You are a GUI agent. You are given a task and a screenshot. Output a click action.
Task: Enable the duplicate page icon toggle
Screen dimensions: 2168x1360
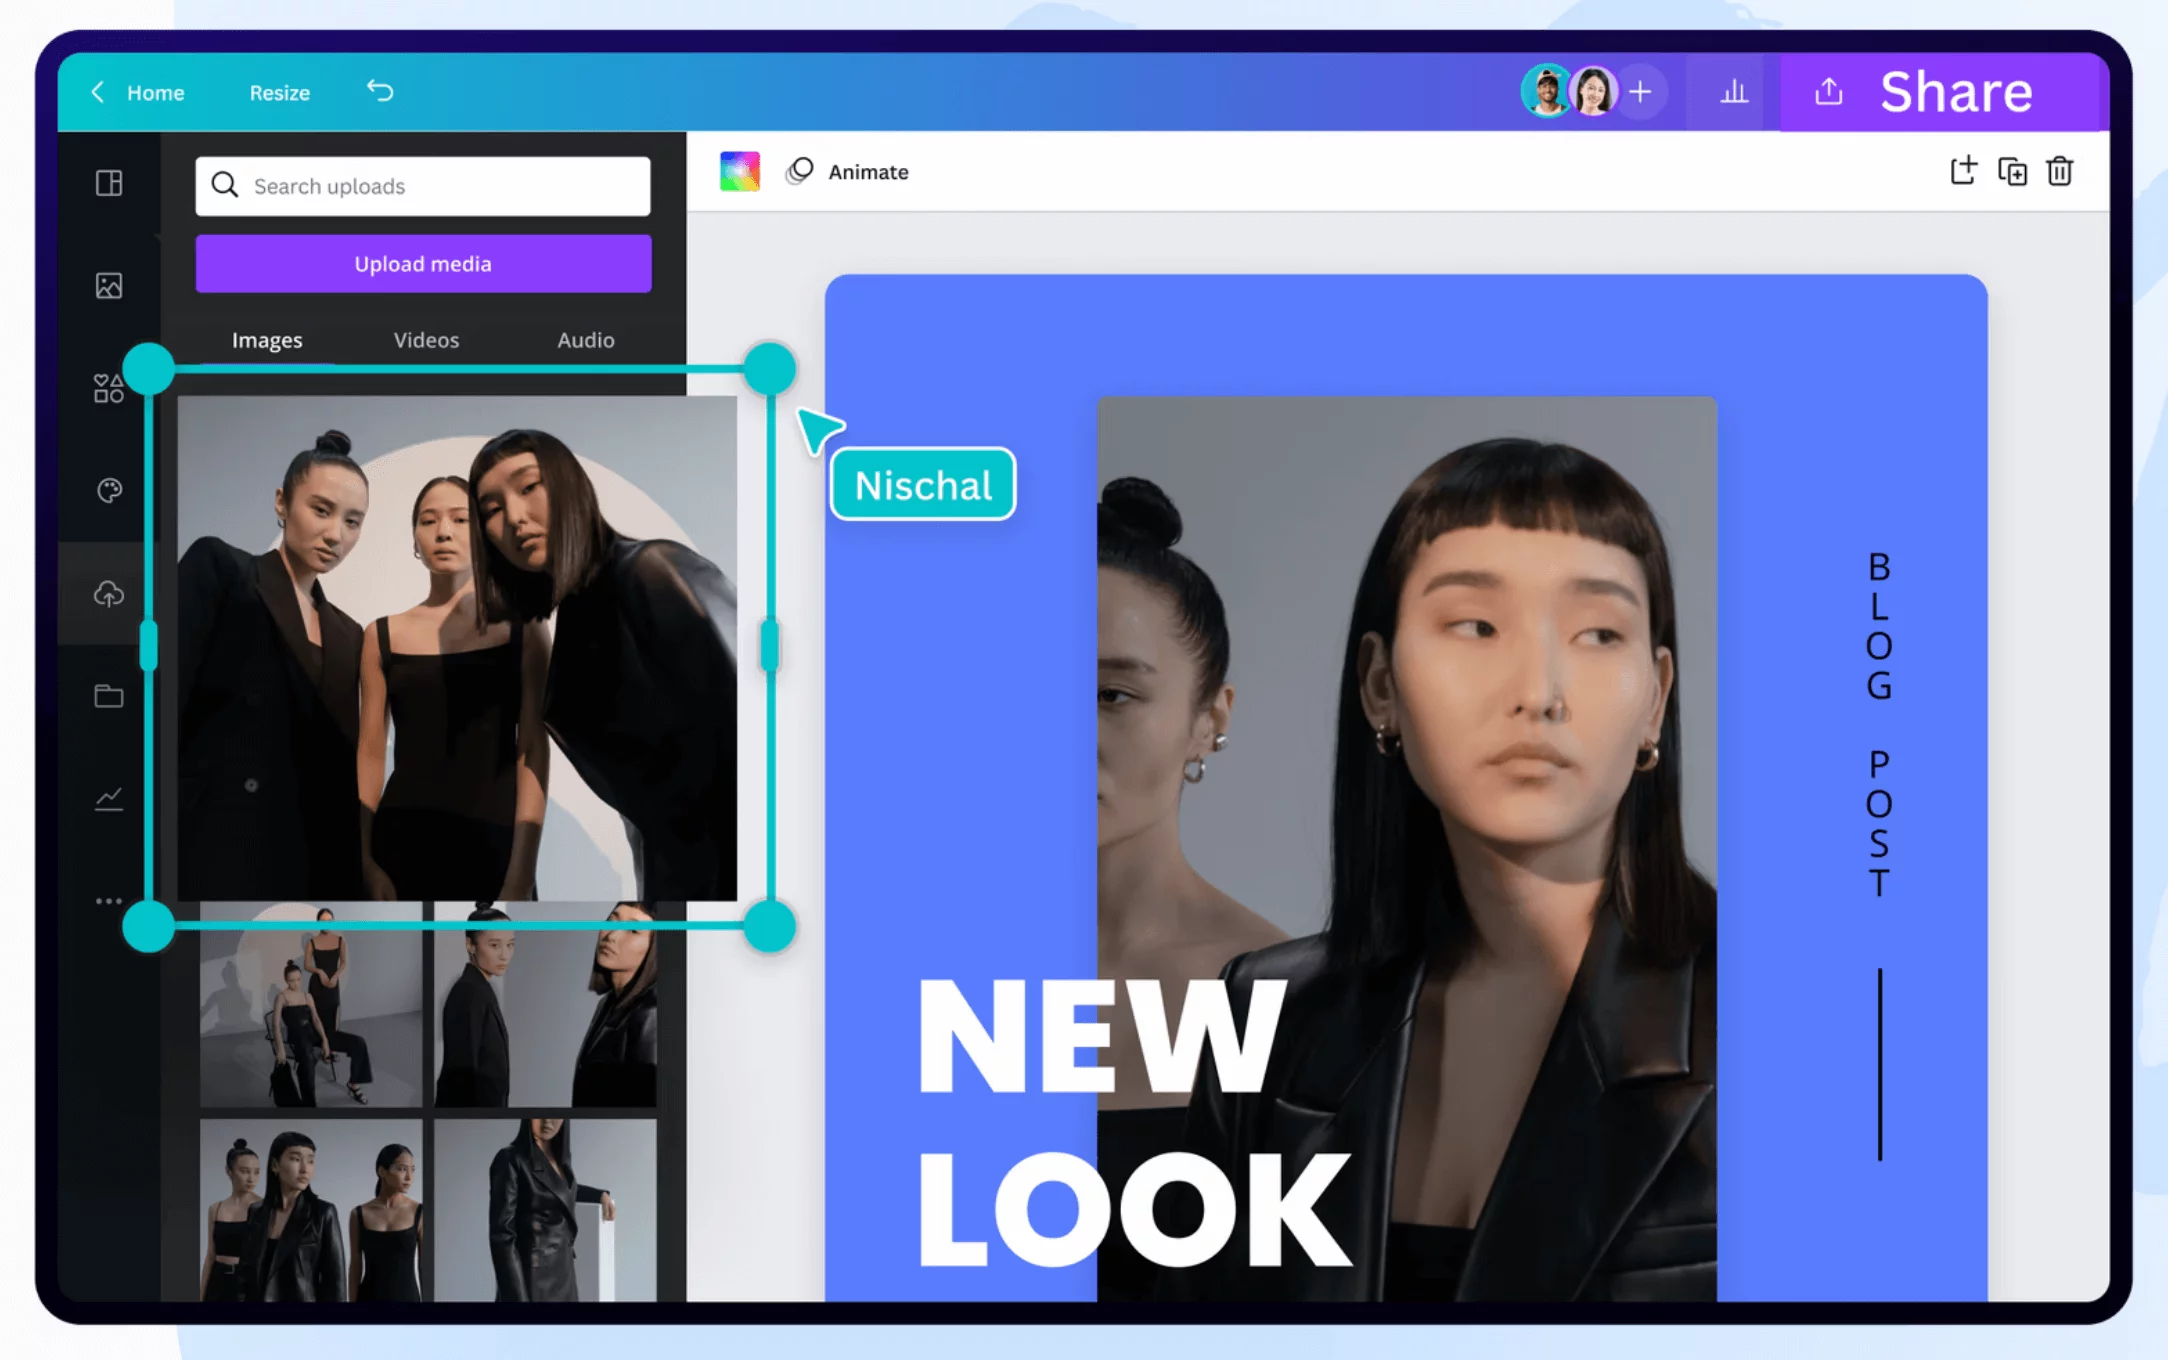2013,171
